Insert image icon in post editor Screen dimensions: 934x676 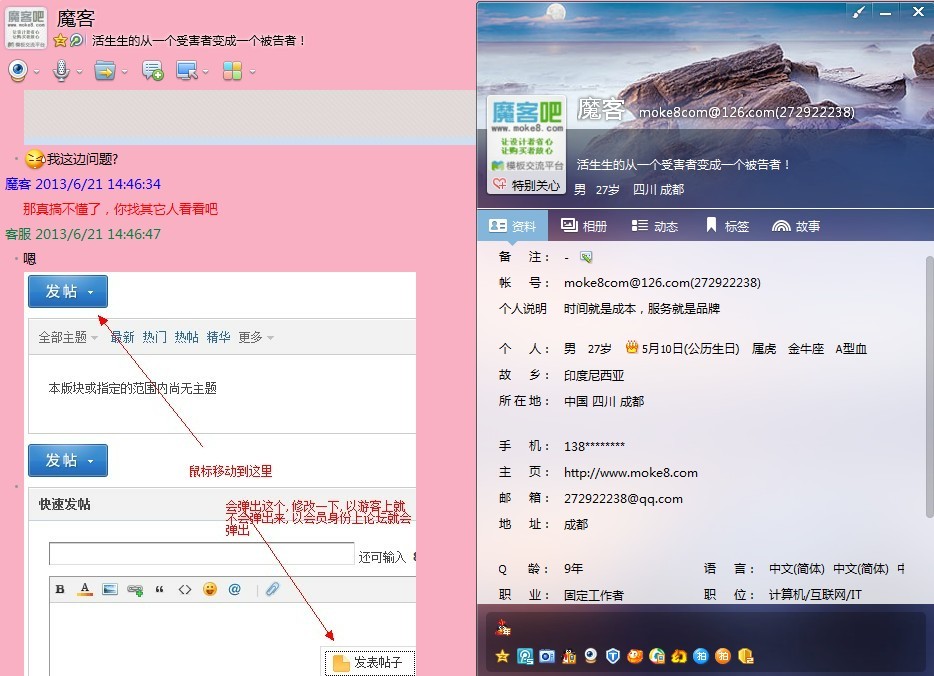pos(110,589)
